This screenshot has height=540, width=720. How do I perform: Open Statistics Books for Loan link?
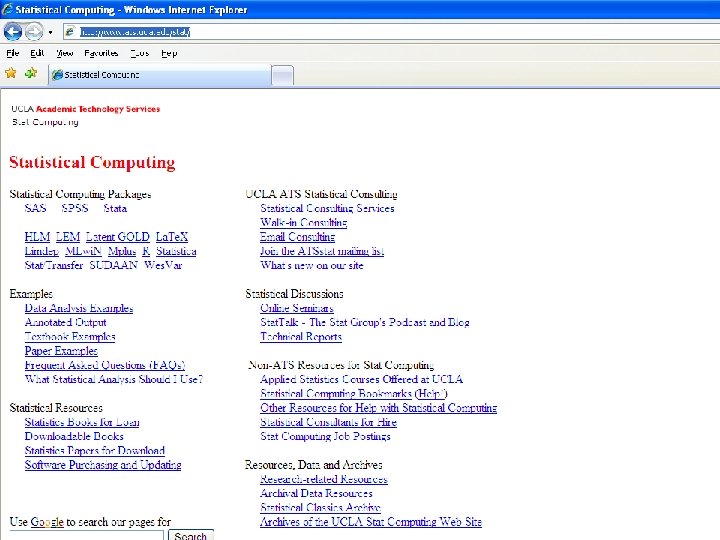click(x=82, y=422)
